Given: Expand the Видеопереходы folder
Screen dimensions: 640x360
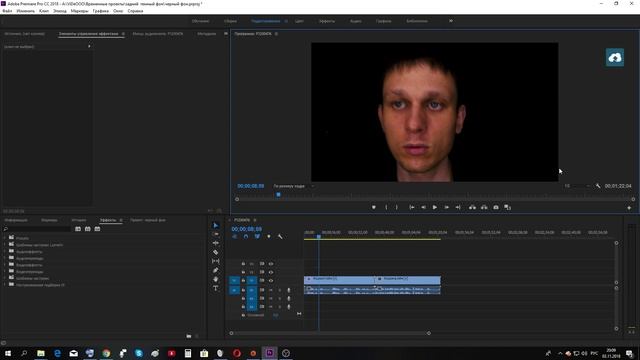Looking at the screenshot, I should (5, 271).
